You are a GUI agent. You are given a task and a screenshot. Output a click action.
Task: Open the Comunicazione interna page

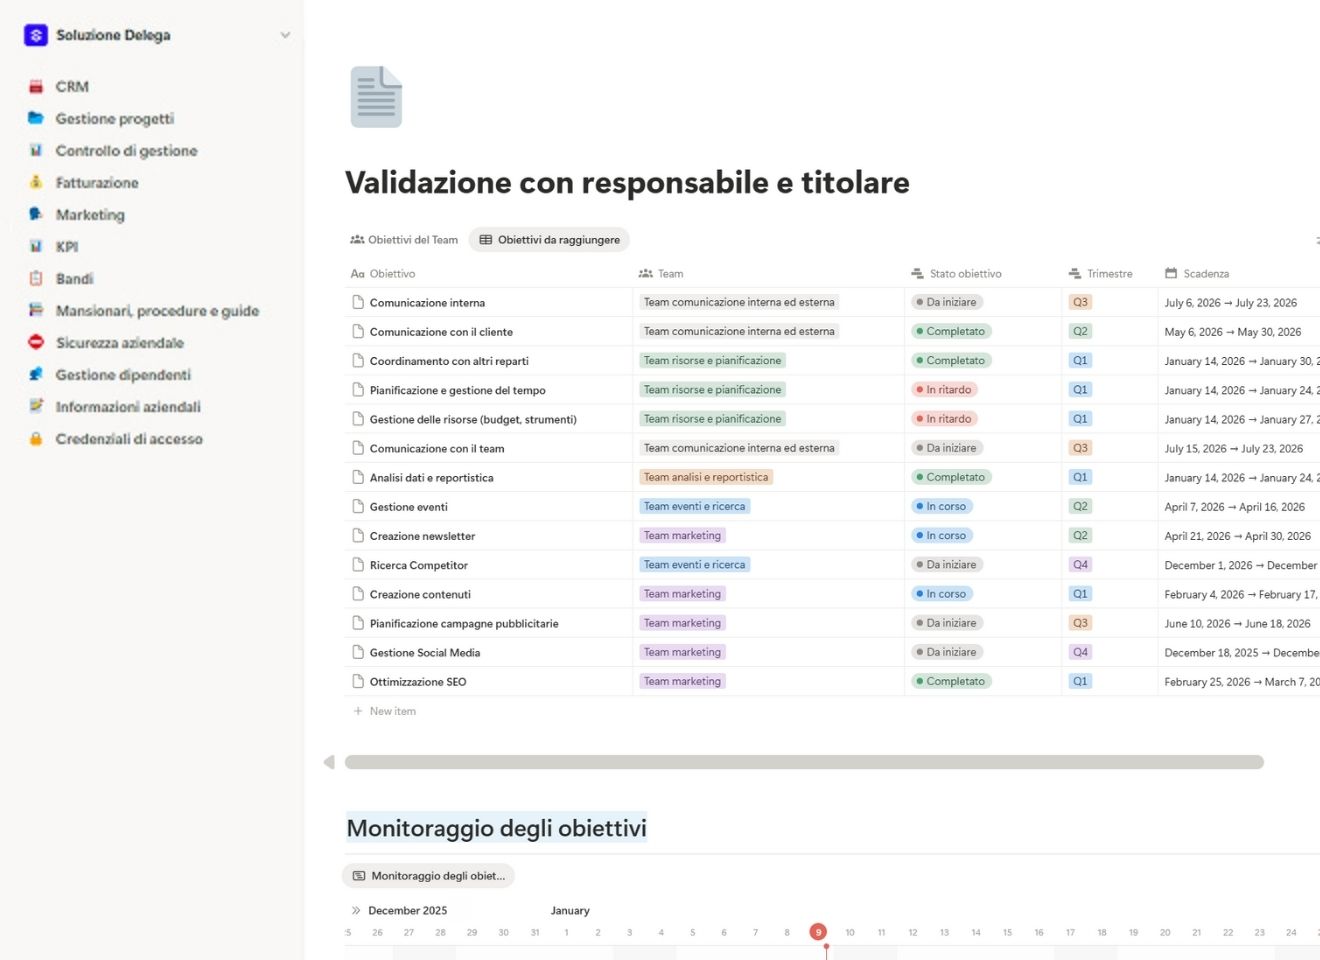429,302
